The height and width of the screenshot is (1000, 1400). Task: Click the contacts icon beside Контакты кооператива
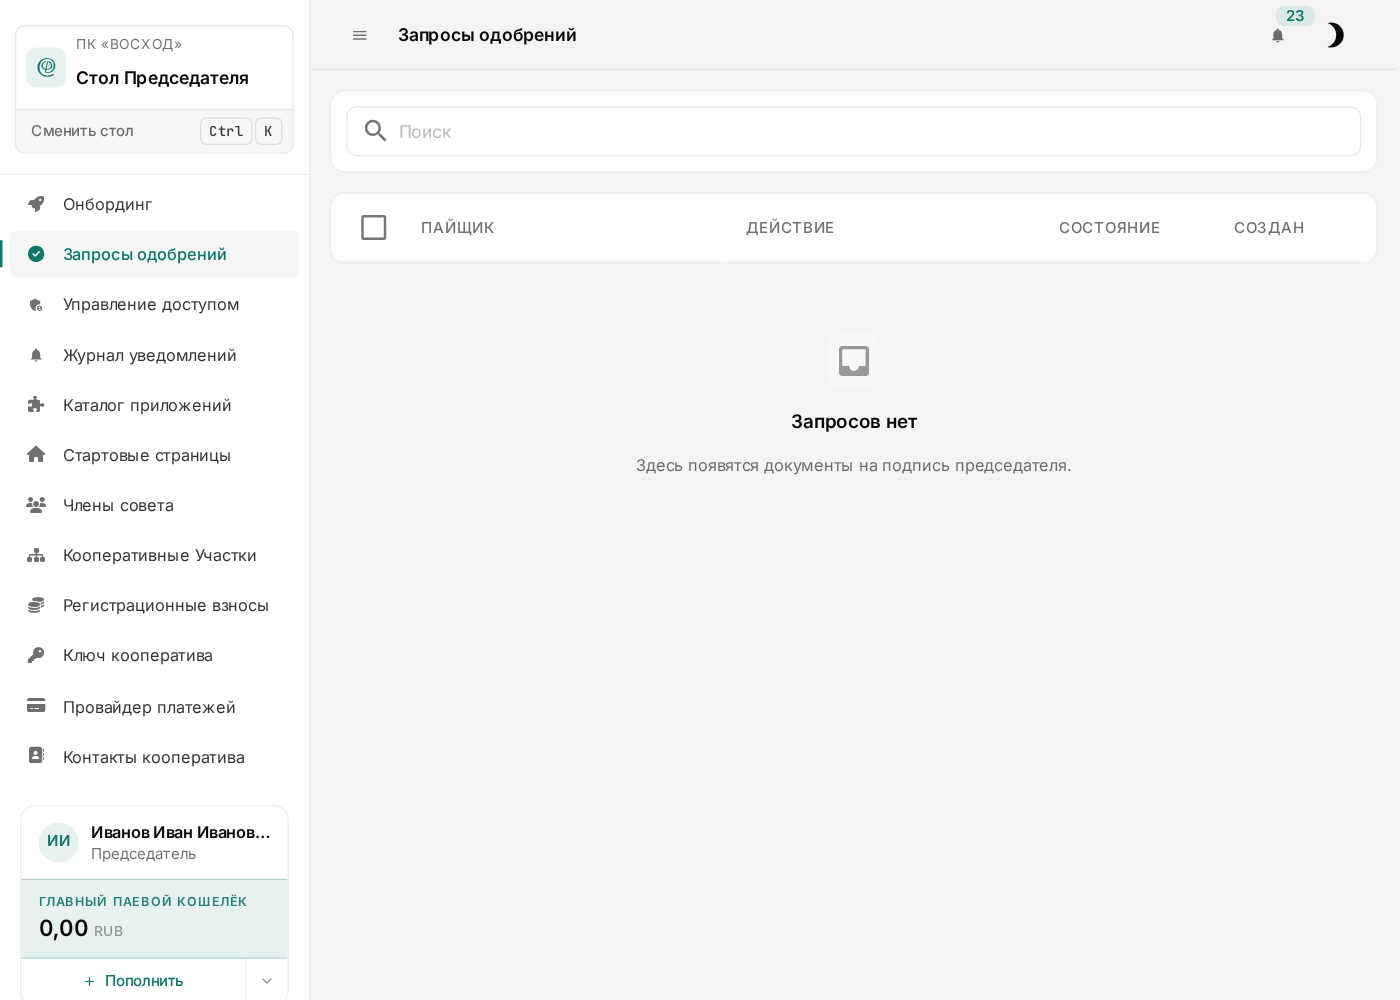click(36, 756)
